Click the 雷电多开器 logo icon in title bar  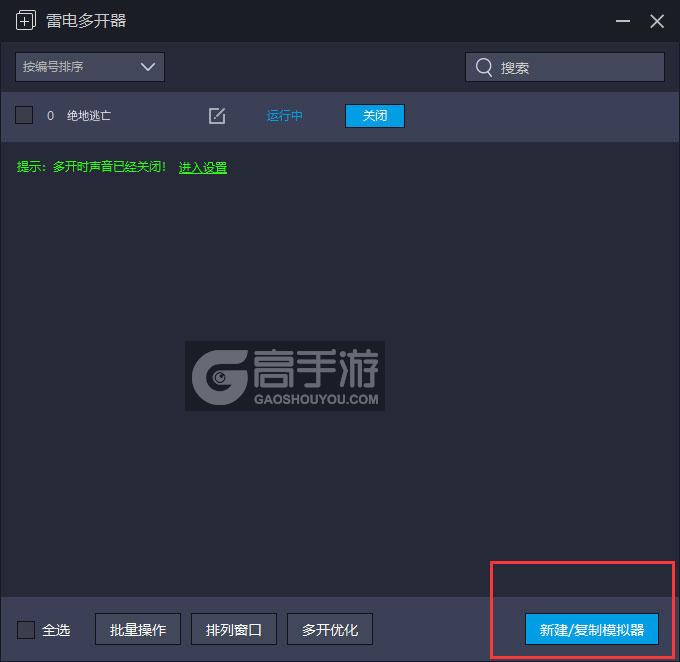click(x=26, y=20)
